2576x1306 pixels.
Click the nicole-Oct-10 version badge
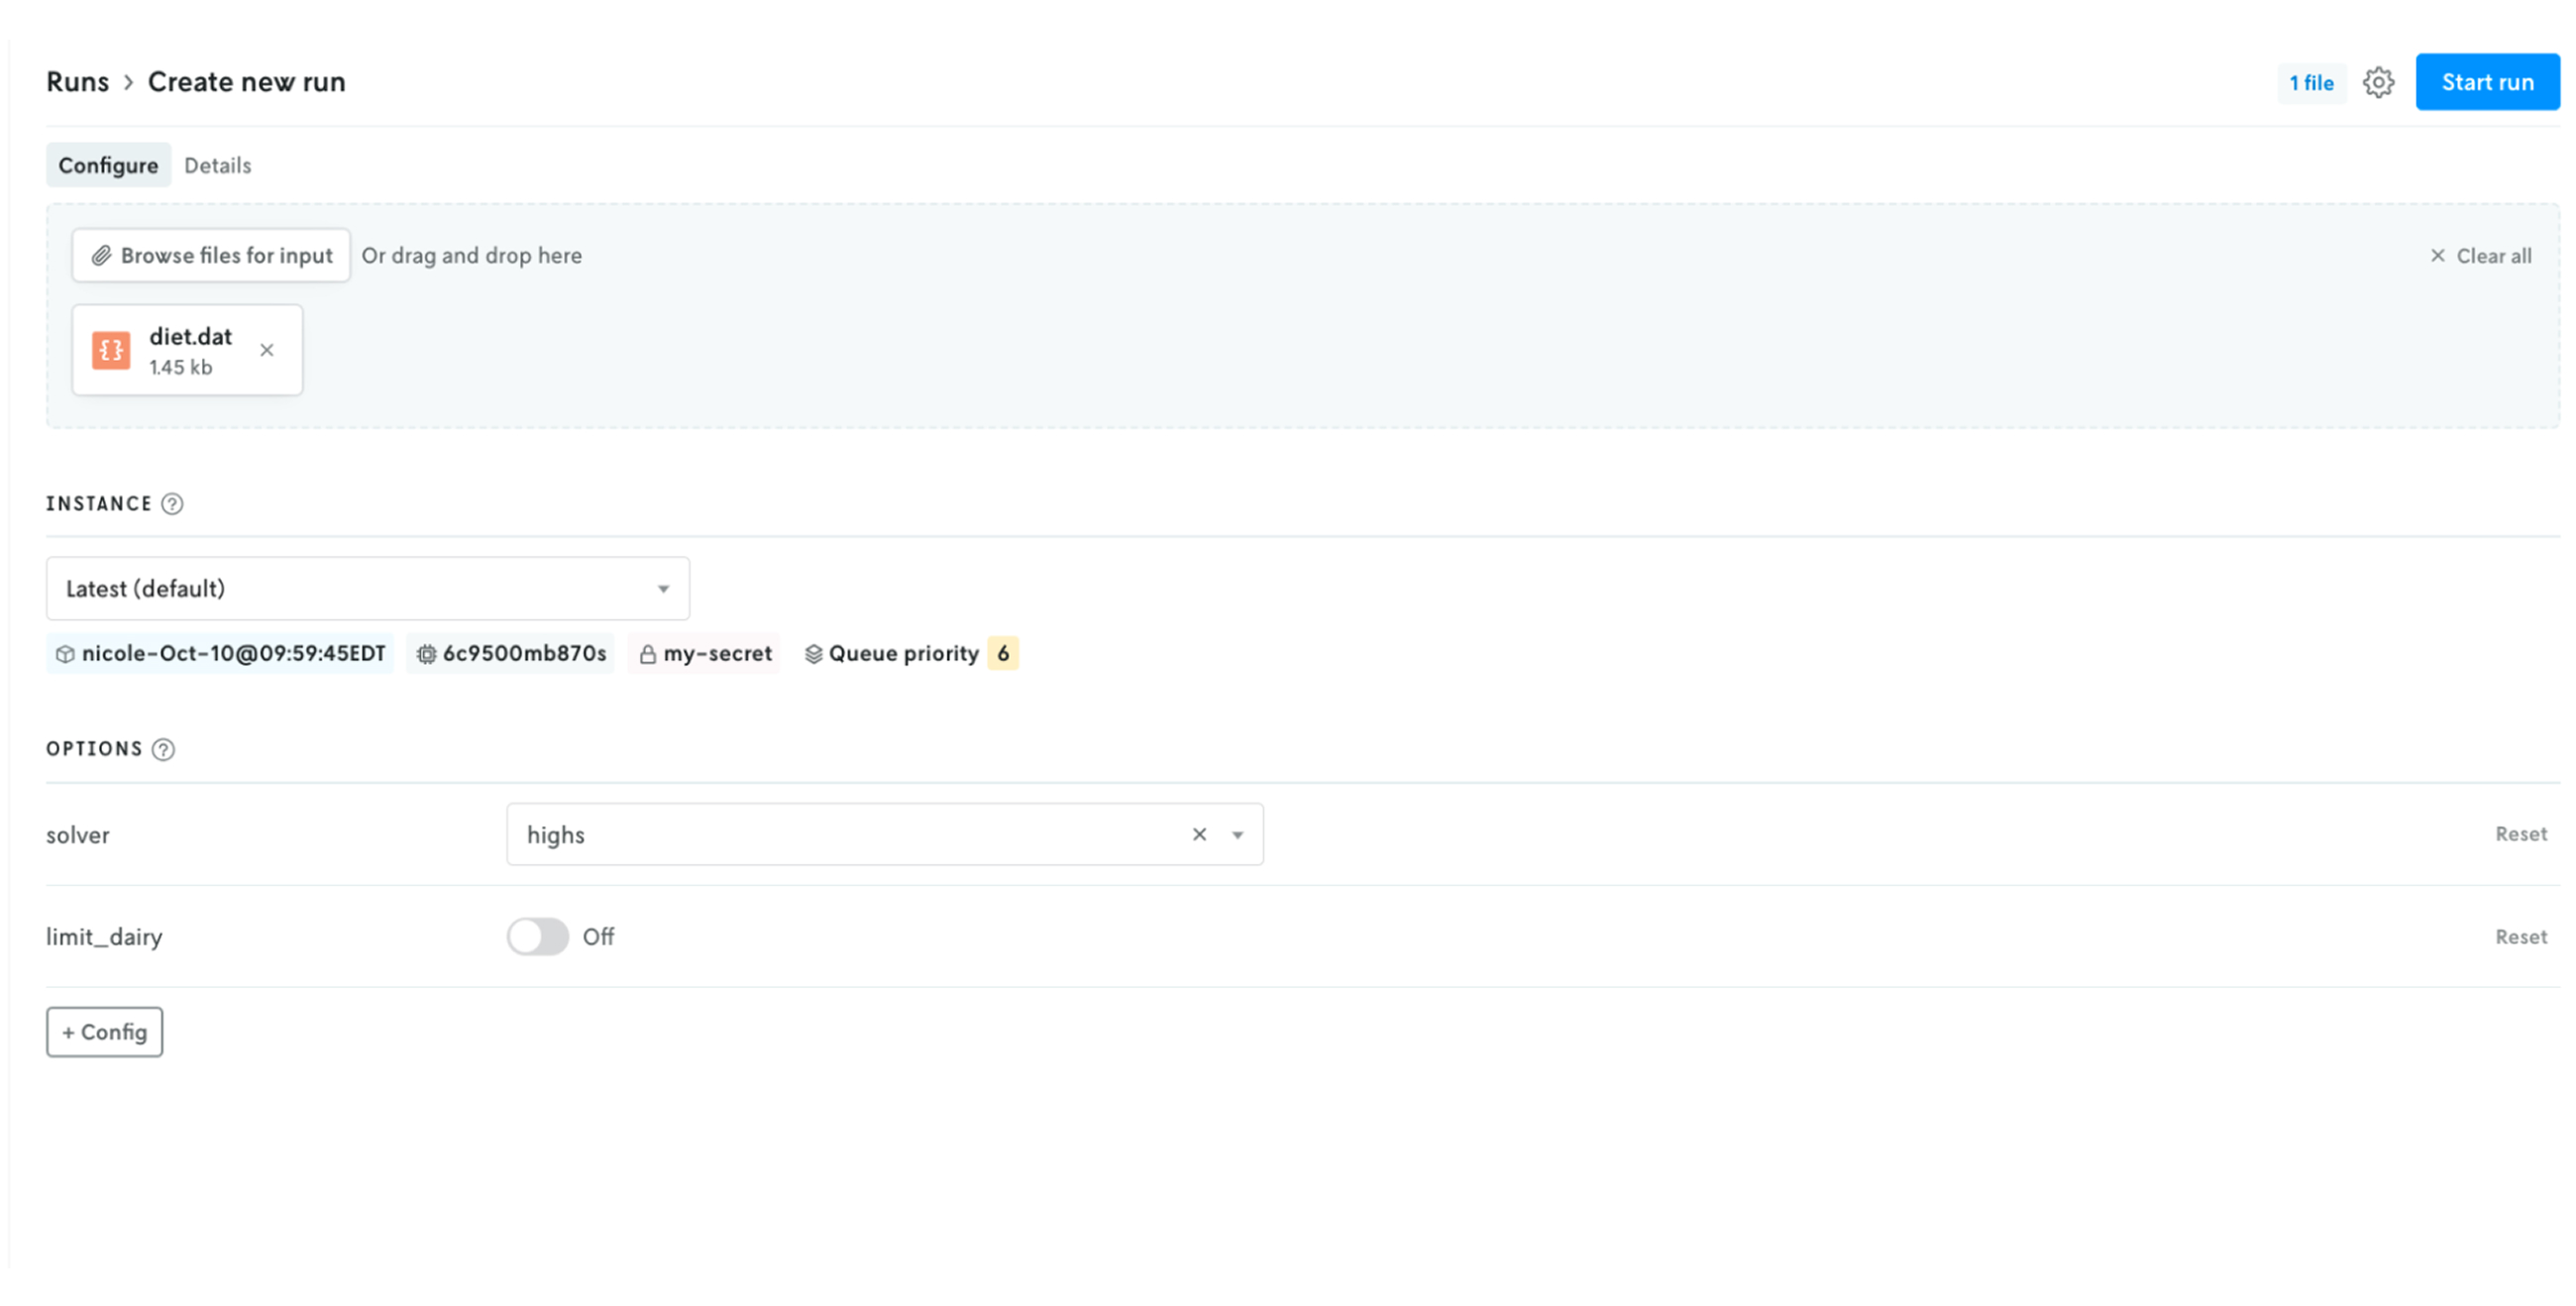220,653
